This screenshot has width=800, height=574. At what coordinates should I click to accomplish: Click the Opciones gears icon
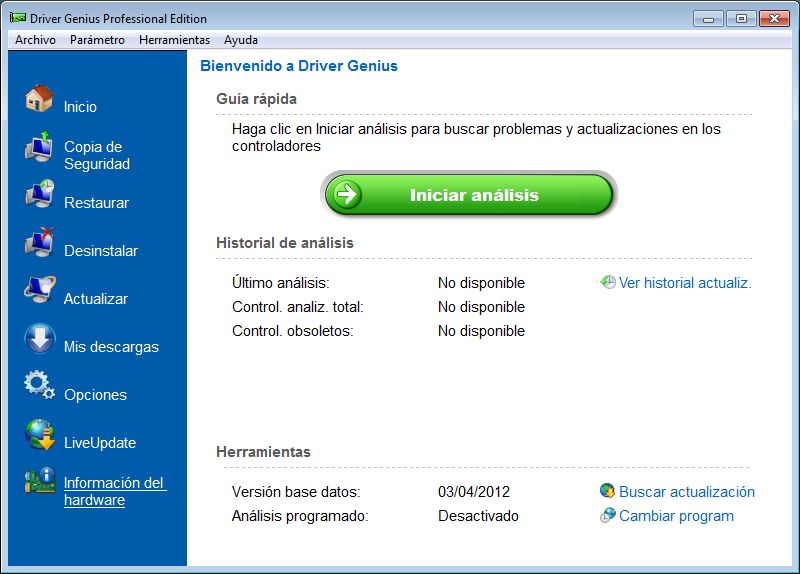(39, 386)
